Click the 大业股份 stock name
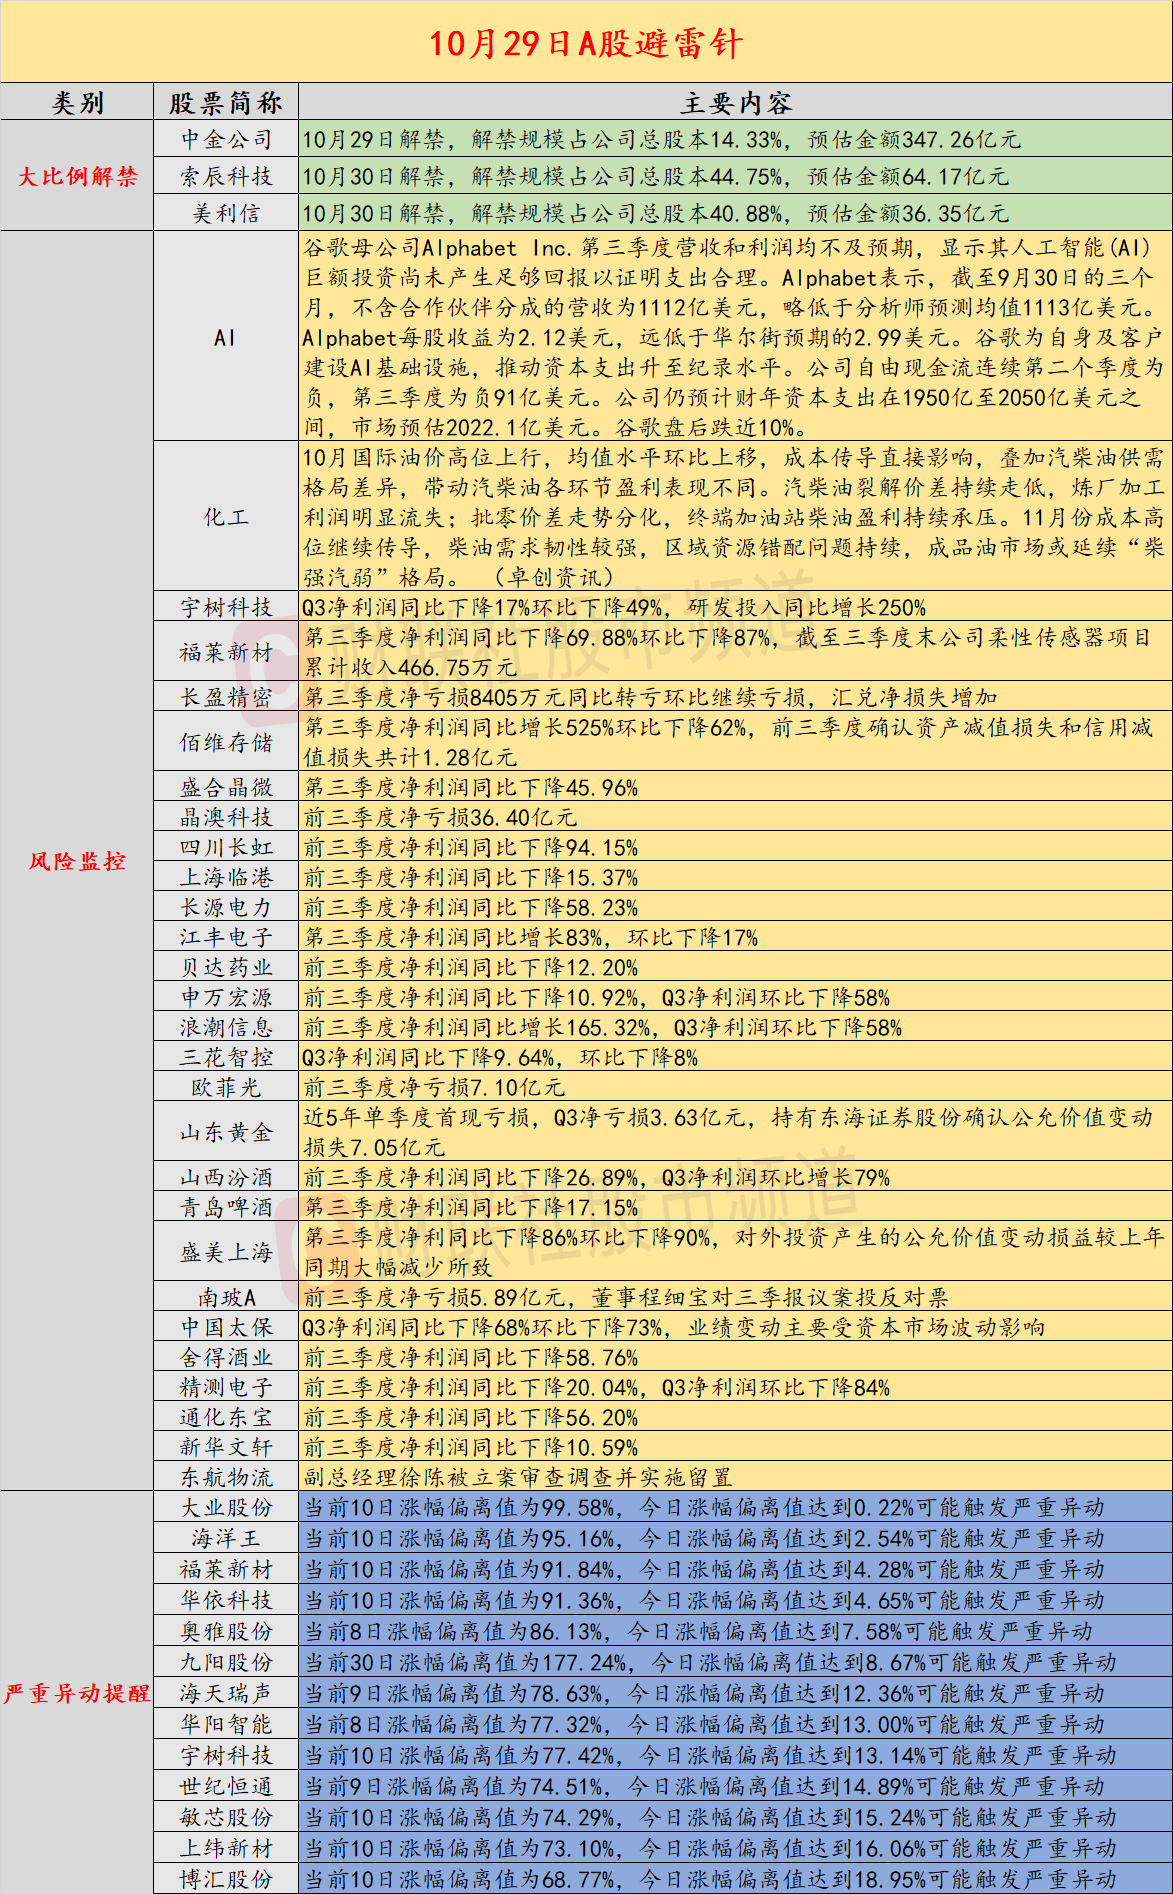1173x1894 pixels. point(226,1507)
